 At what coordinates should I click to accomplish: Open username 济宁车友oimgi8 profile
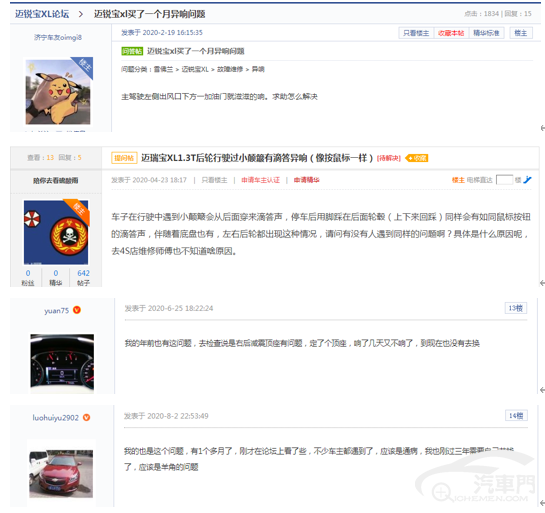pyautogui.click(x=58, y=37)
